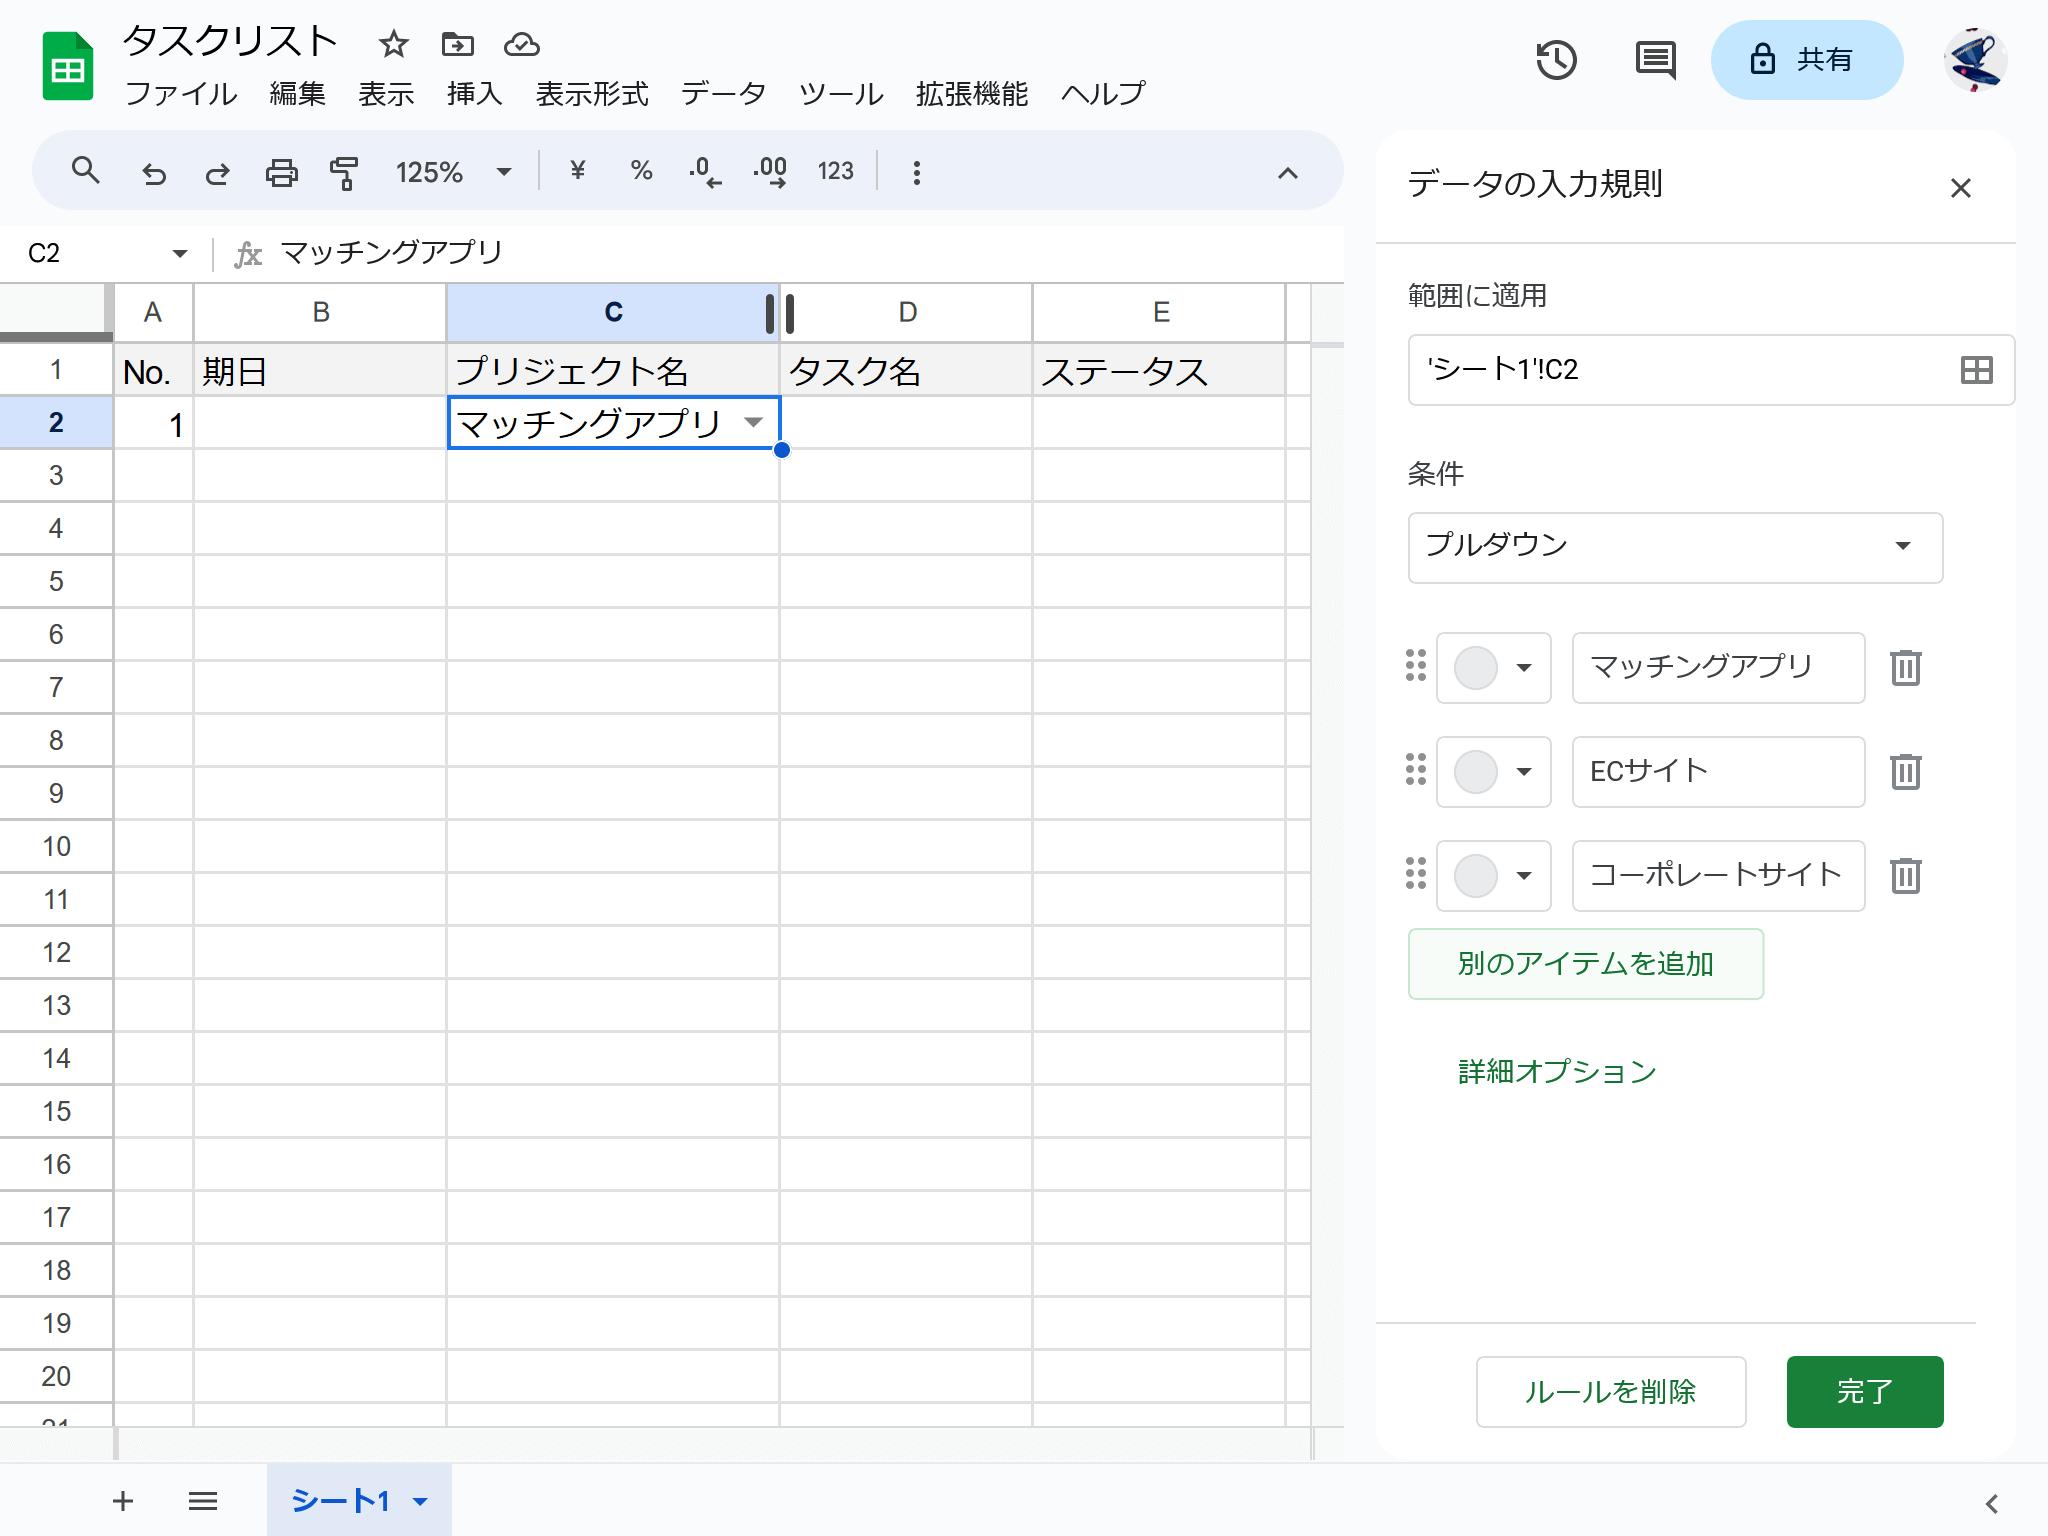This screenshot has height=1536, width=2048.
Task: Apply percent format
Action: (x=641, y=171)
